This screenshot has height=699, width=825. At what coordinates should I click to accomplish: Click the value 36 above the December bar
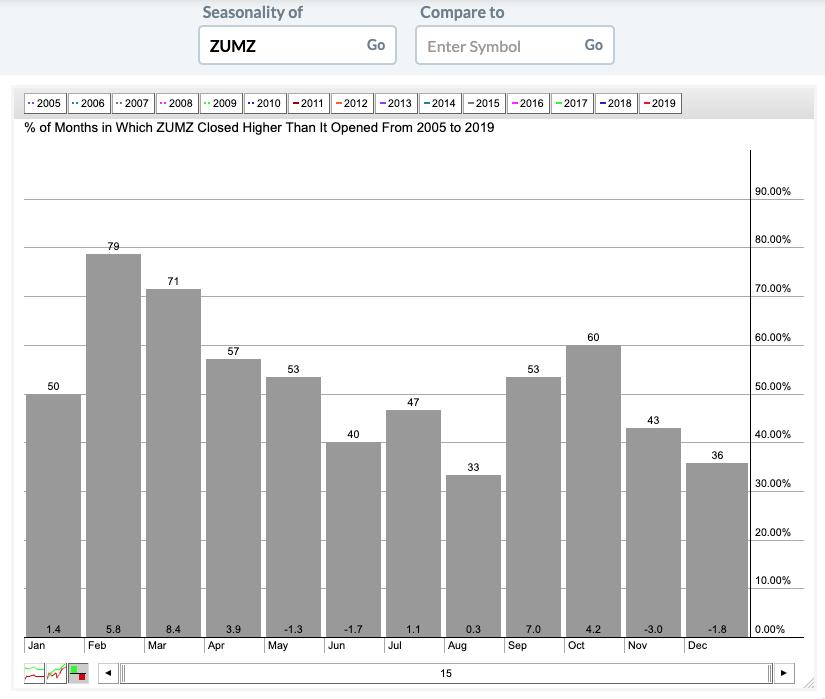[717, 455]
